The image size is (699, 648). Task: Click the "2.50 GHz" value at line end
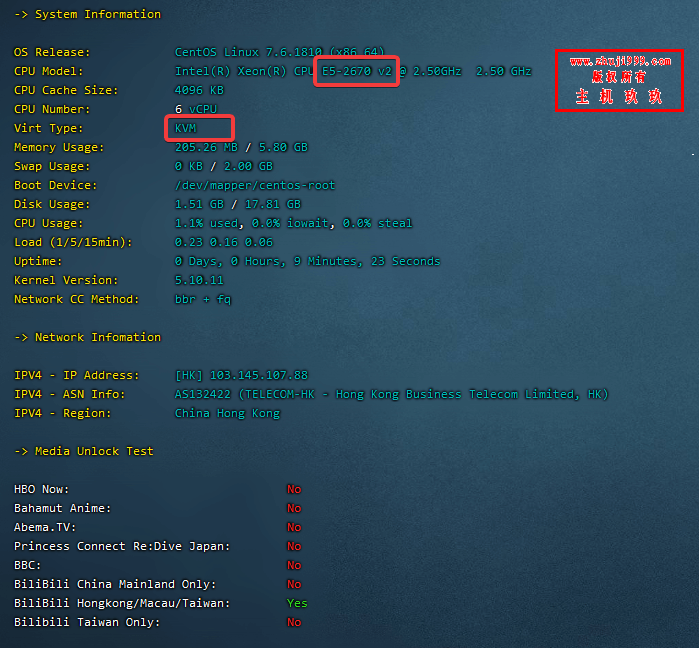504,71
